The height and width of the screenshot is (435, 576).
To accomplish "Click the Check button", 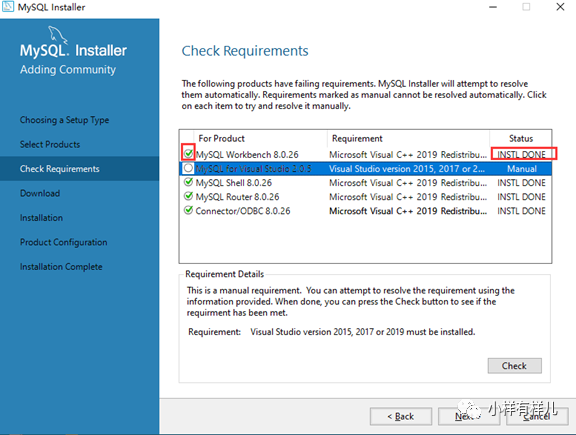I will click(x=514, y=366).
